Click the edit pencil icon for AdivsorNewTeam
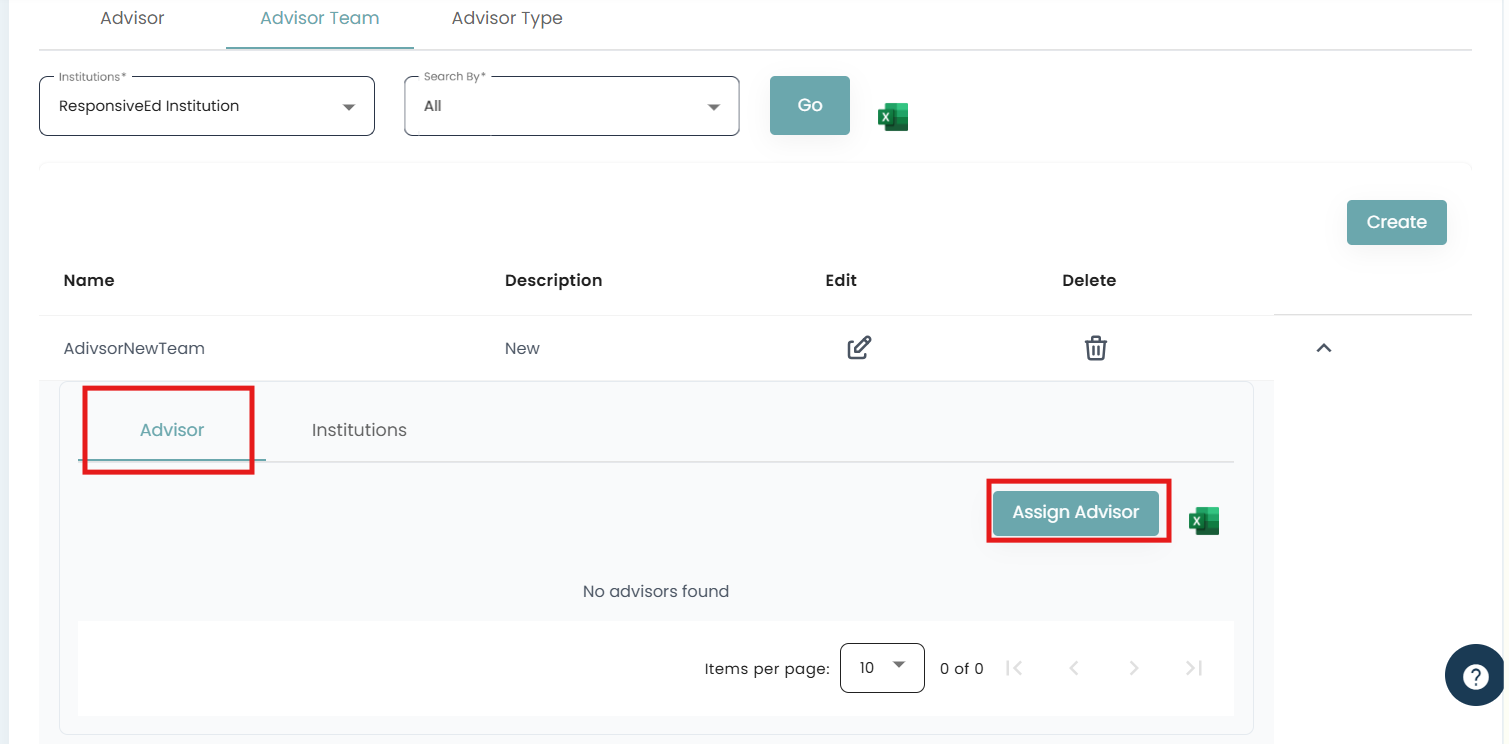 (x=858, y=348)
